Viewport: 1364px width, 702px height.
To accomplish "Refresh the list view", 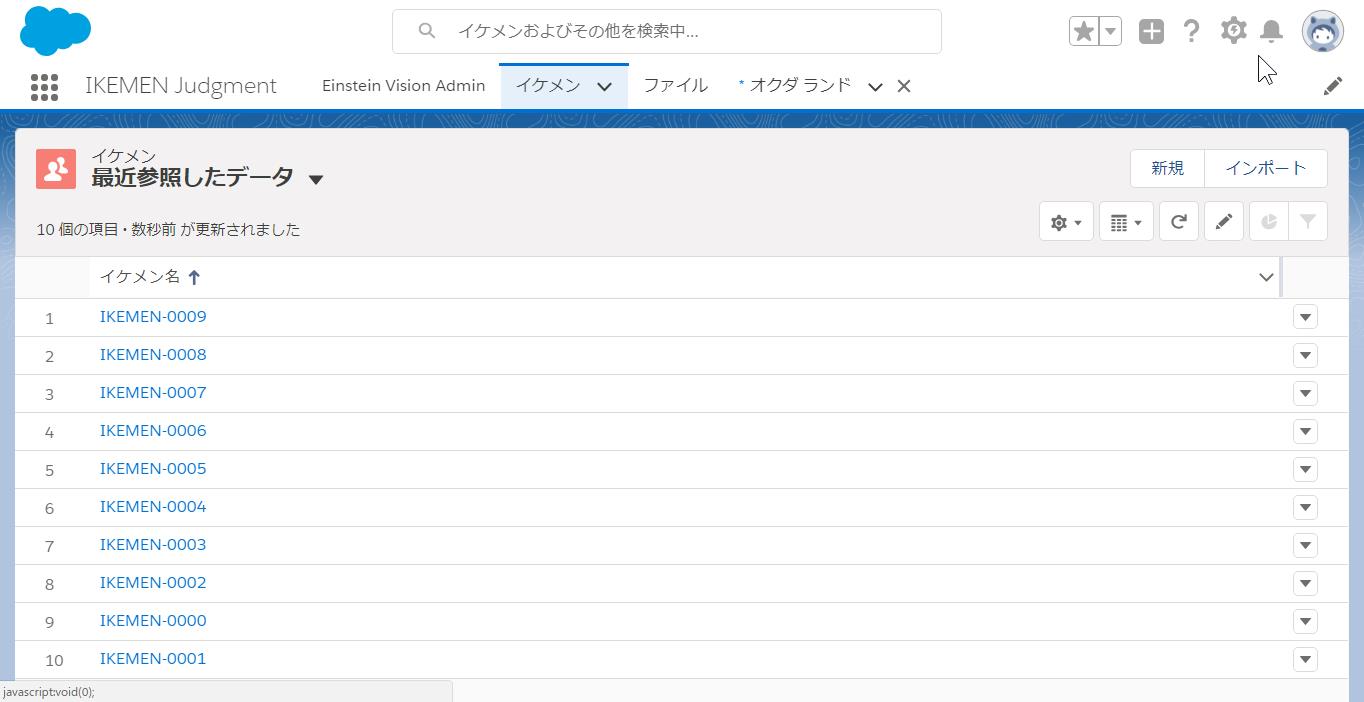I will pyautogui.click(x=1179, y=222).
